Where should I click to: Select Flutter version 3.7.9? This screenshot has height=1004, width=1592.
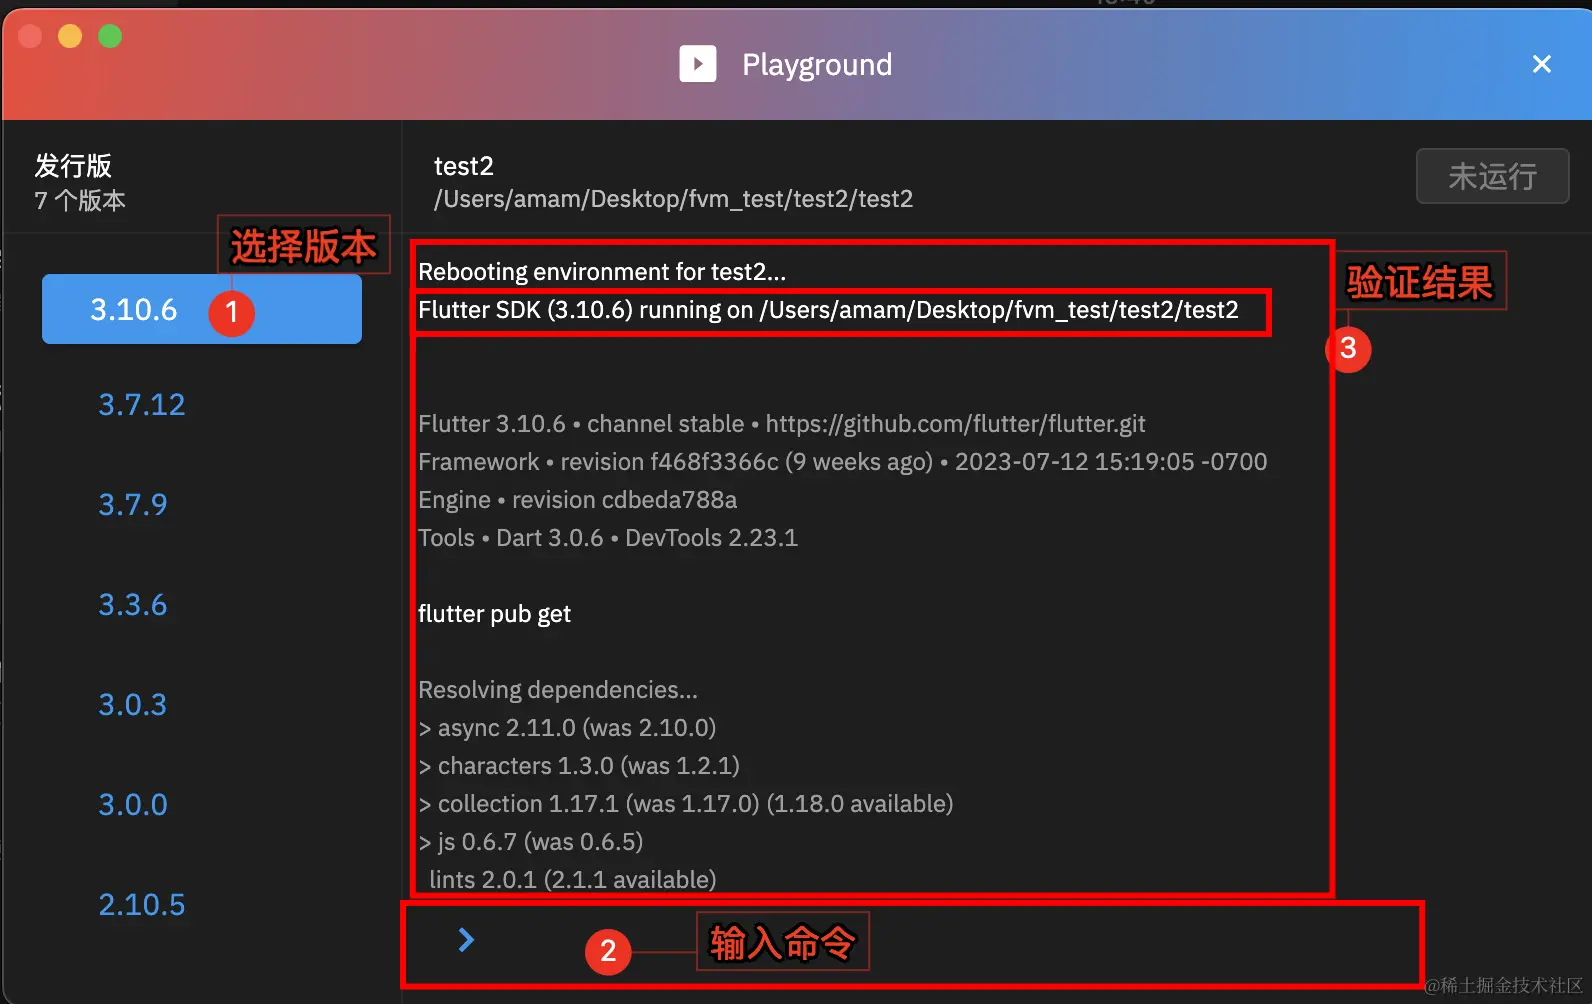133,505
